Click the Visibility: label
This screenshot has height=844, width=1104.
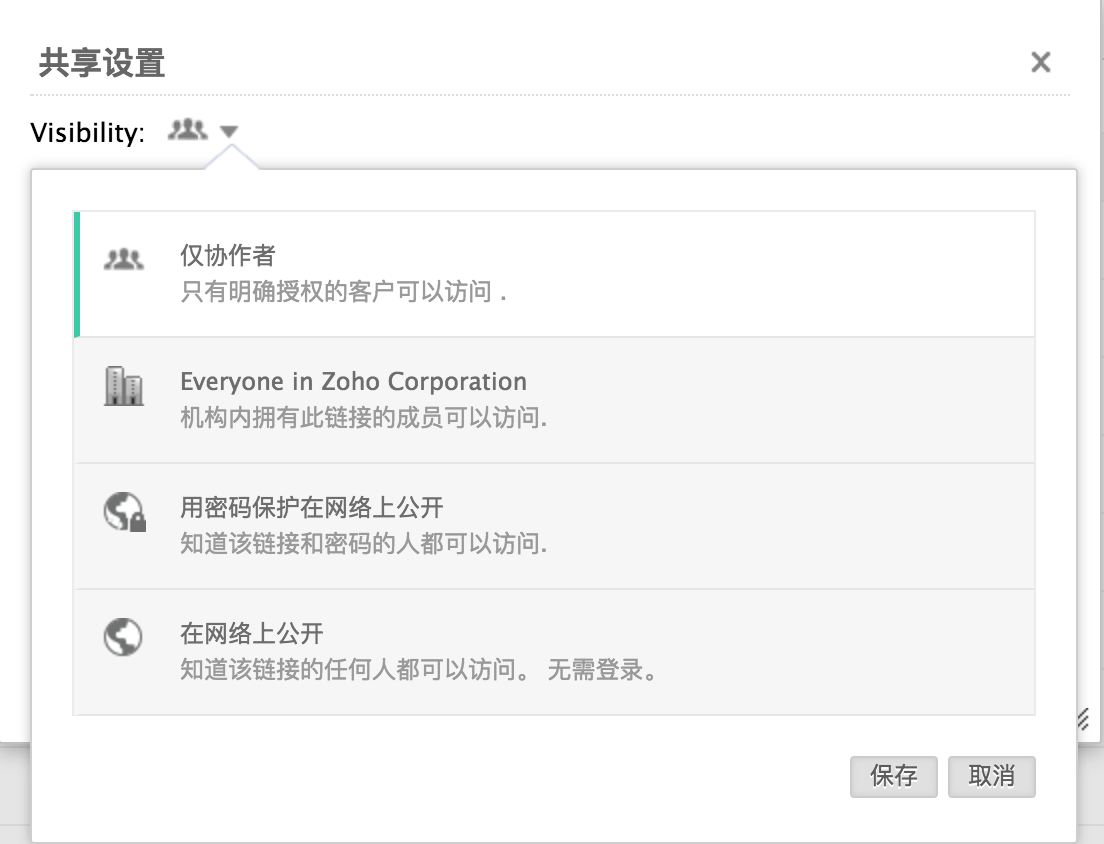(88, 132)
